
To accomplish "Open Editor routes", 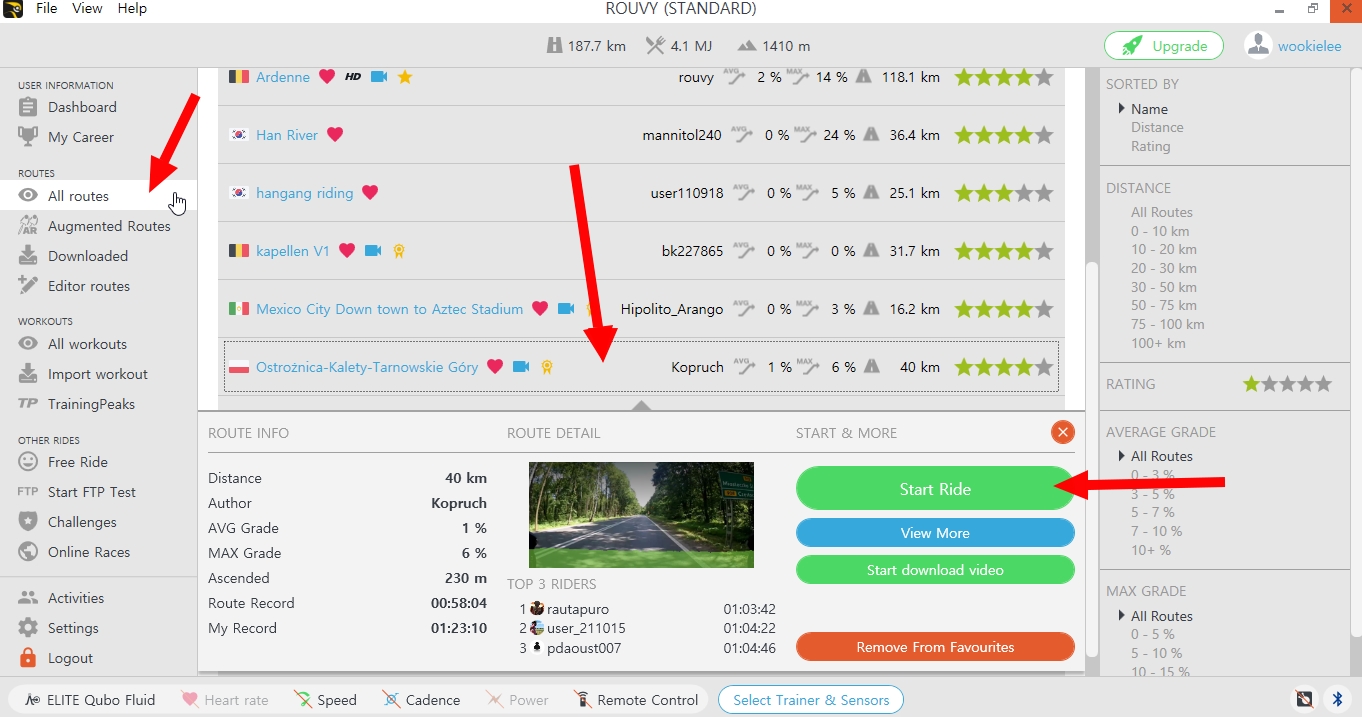I will pyautogui.click(x=89, y=286).
